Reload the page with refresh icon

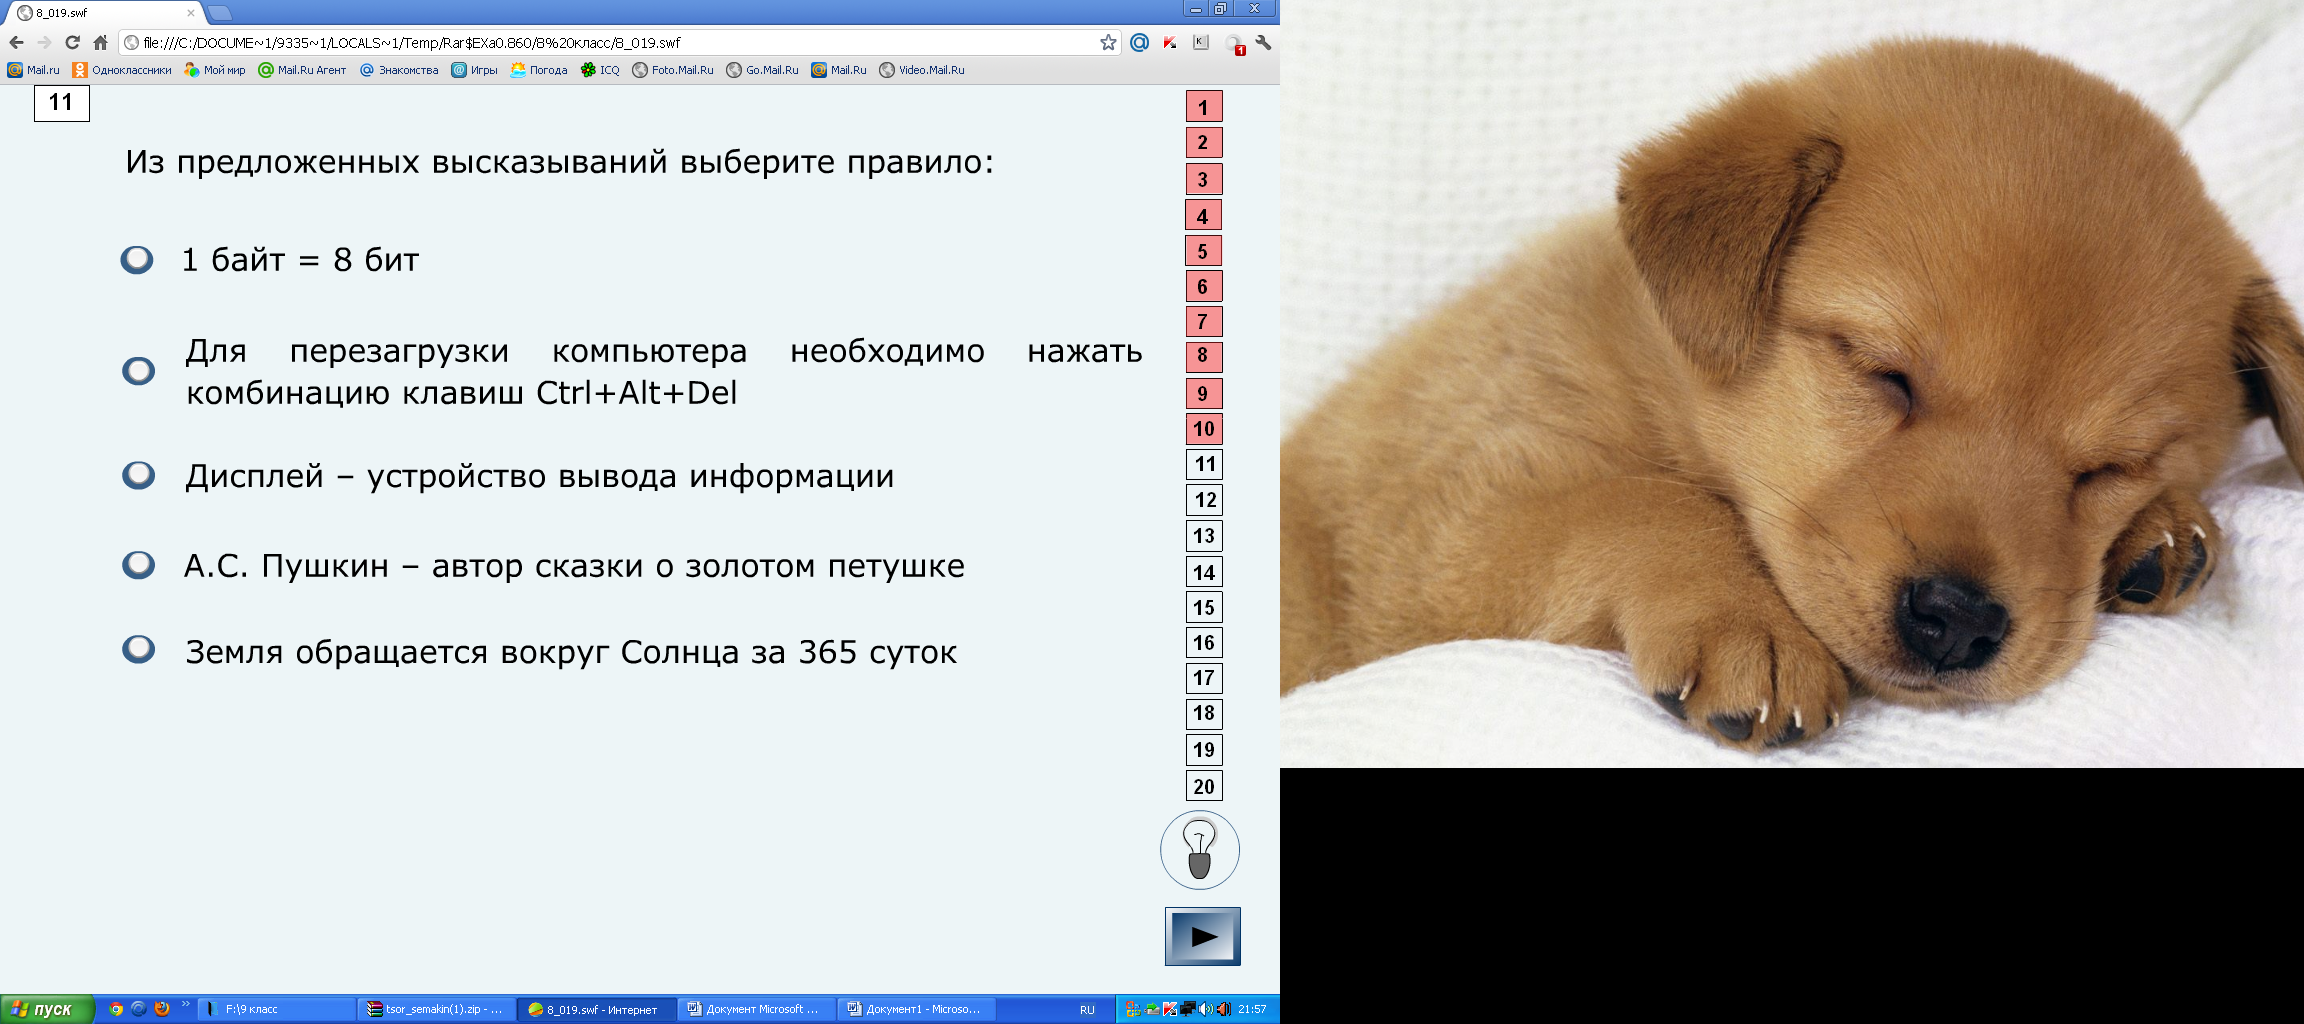click(72, 43)
